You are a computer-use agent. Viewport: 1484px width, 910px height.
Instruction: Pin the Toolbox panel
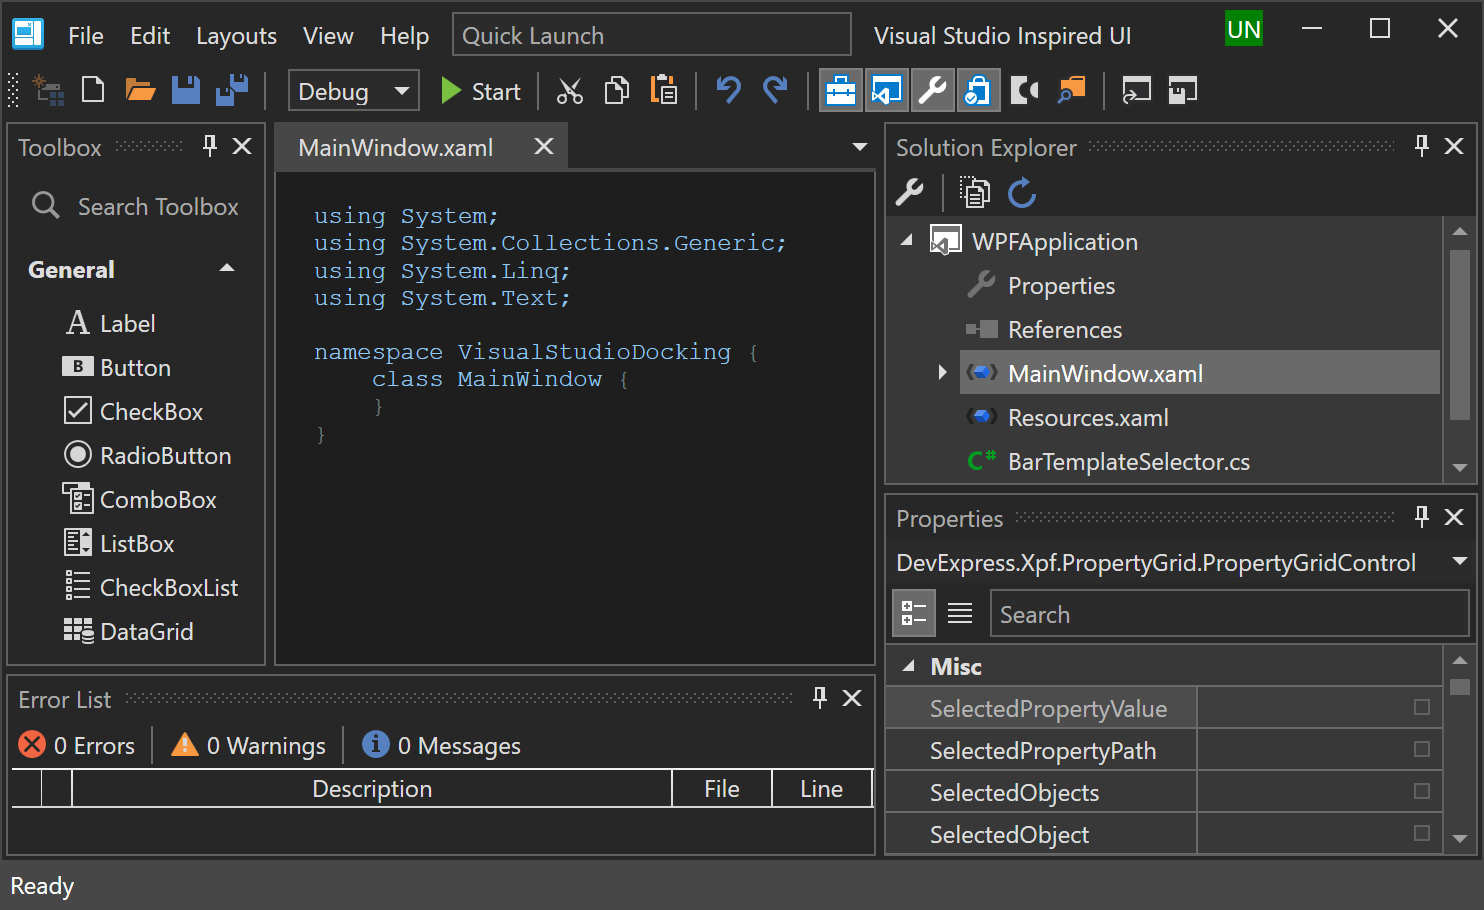coord(210,147)
